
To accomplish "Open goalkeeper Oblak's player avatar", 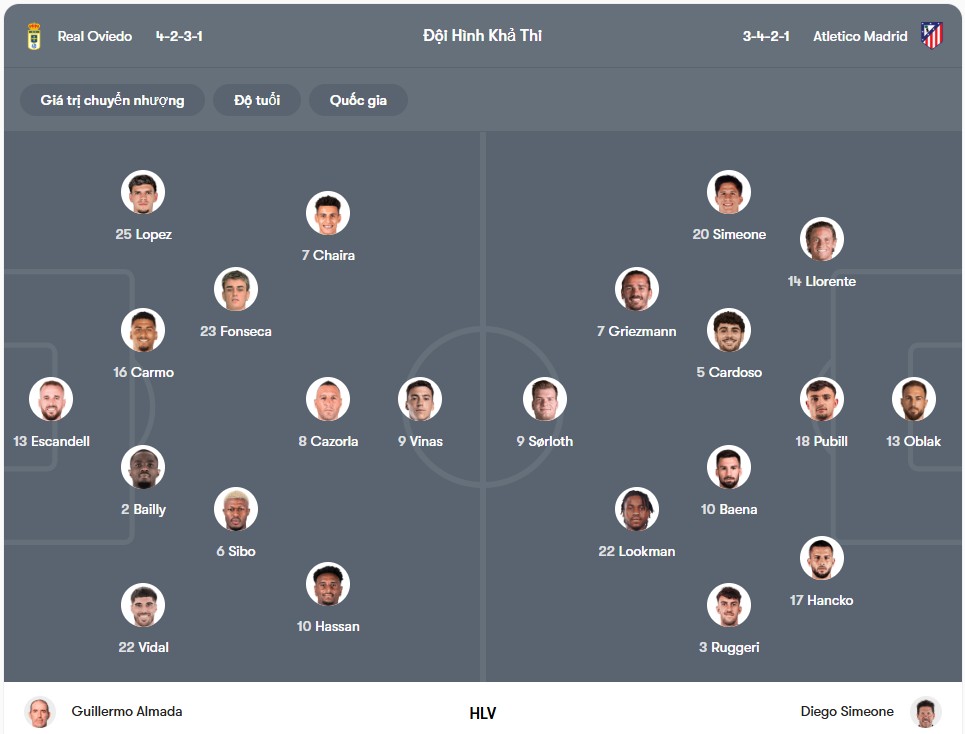I will tap(913, 399).
